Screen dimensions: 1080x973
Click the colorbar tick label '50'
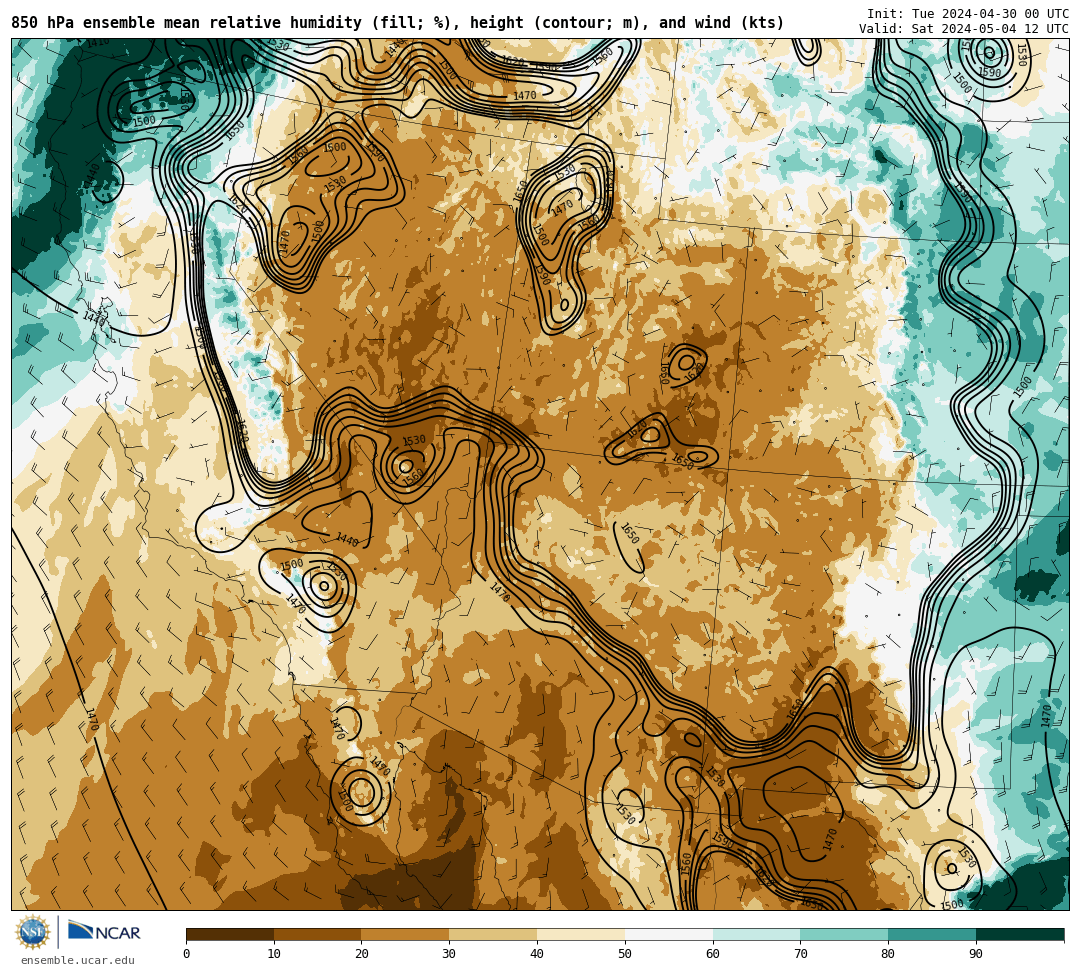click(x=625, y=954)
